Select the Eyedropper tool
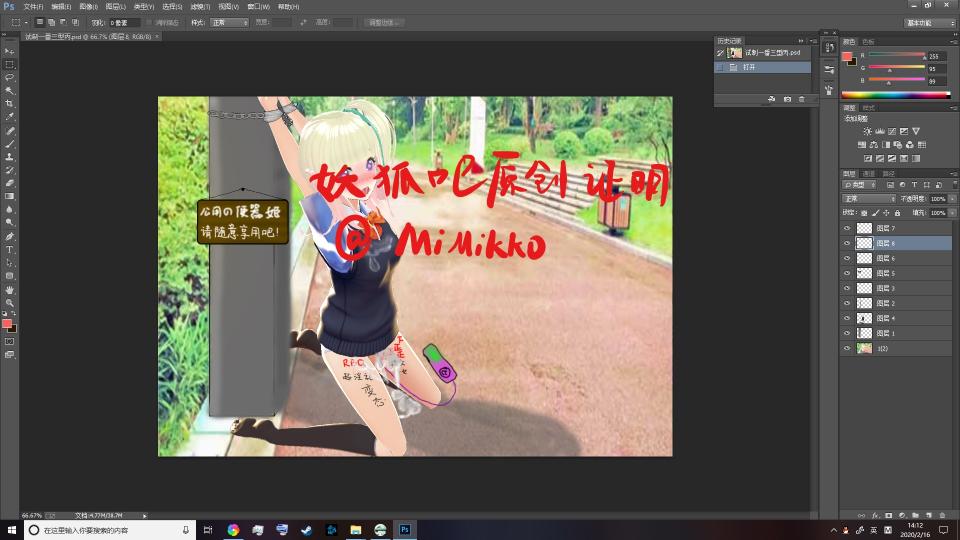 [x=9, y=116]
